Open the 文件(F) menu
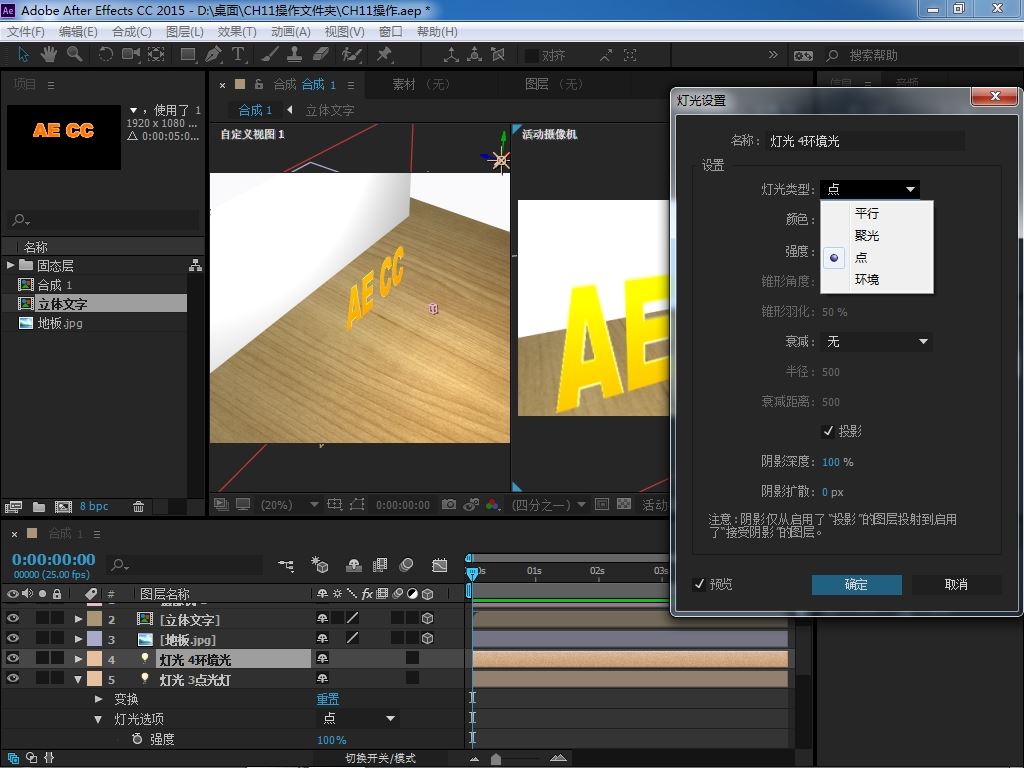Image resolution: width=1024 pixels, height=768 pixels. pos(25,31)
